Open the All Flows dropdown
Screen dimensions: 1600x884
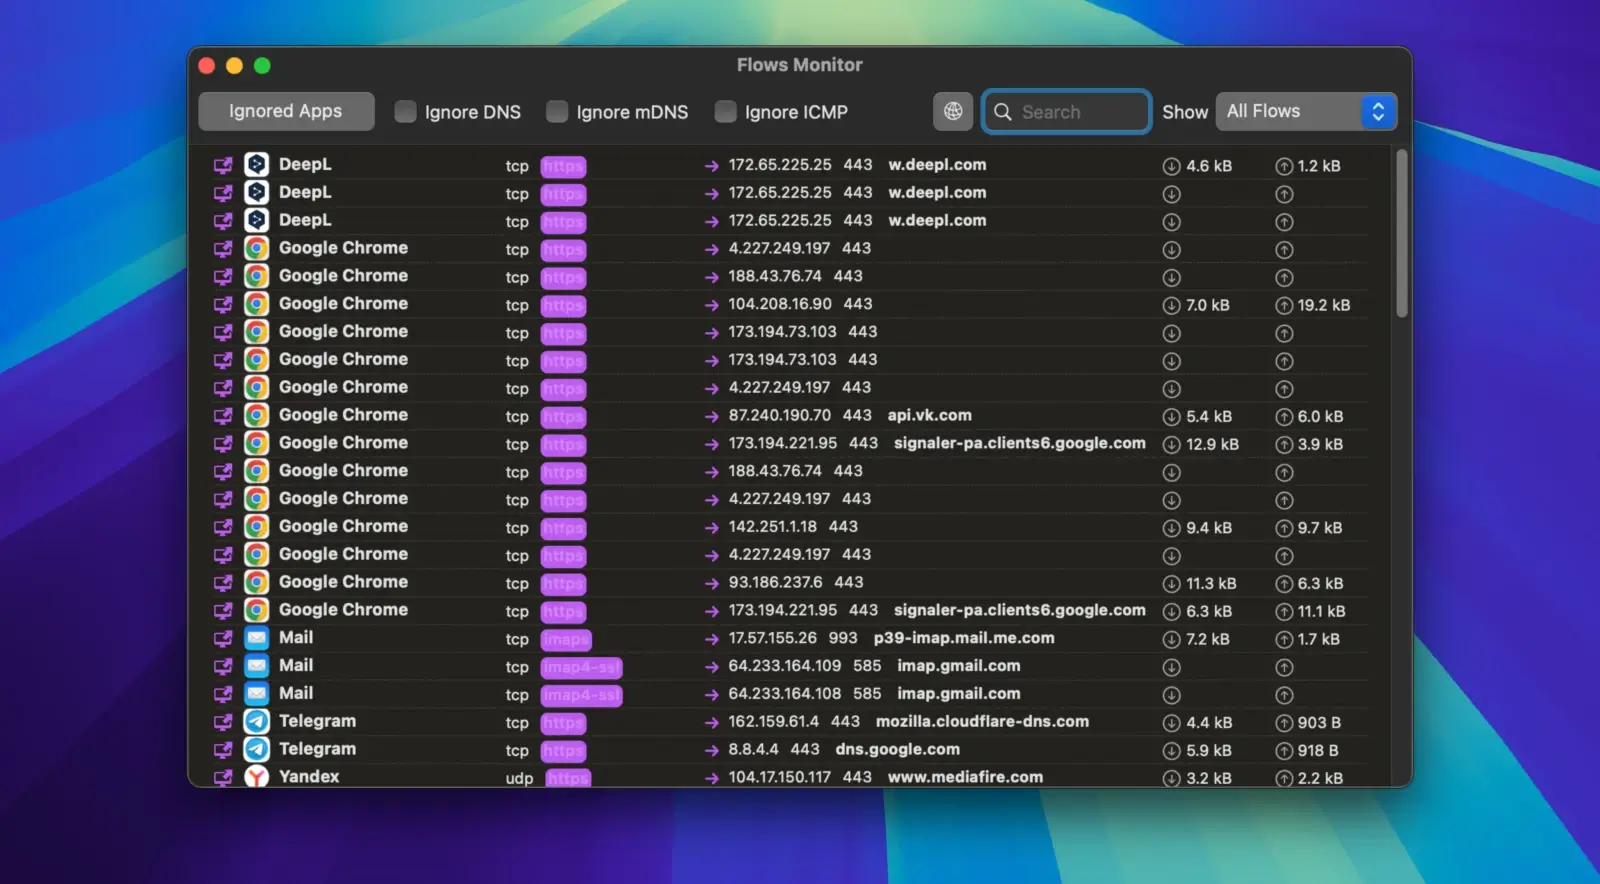click(x=1305, y=112)
